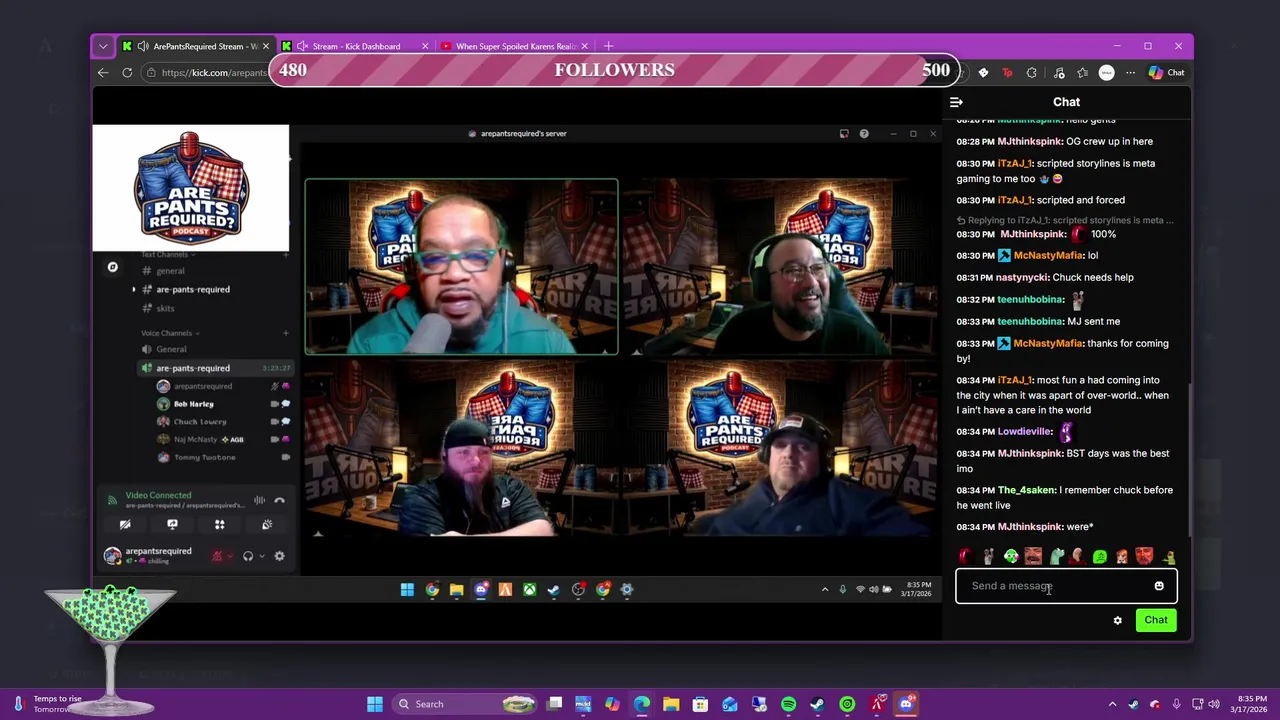Screen dimensions: 1280x720
Task: Select General voice channel
Action: pos(171,349)
